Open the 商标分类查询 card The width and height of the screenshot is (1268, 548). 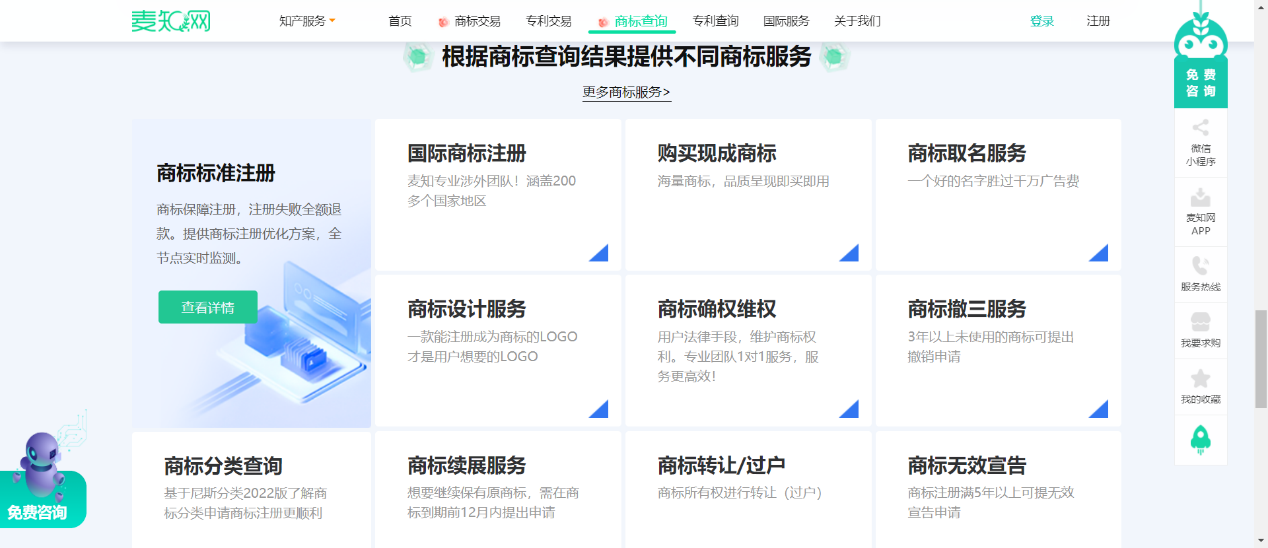click(x=251, y=490)
